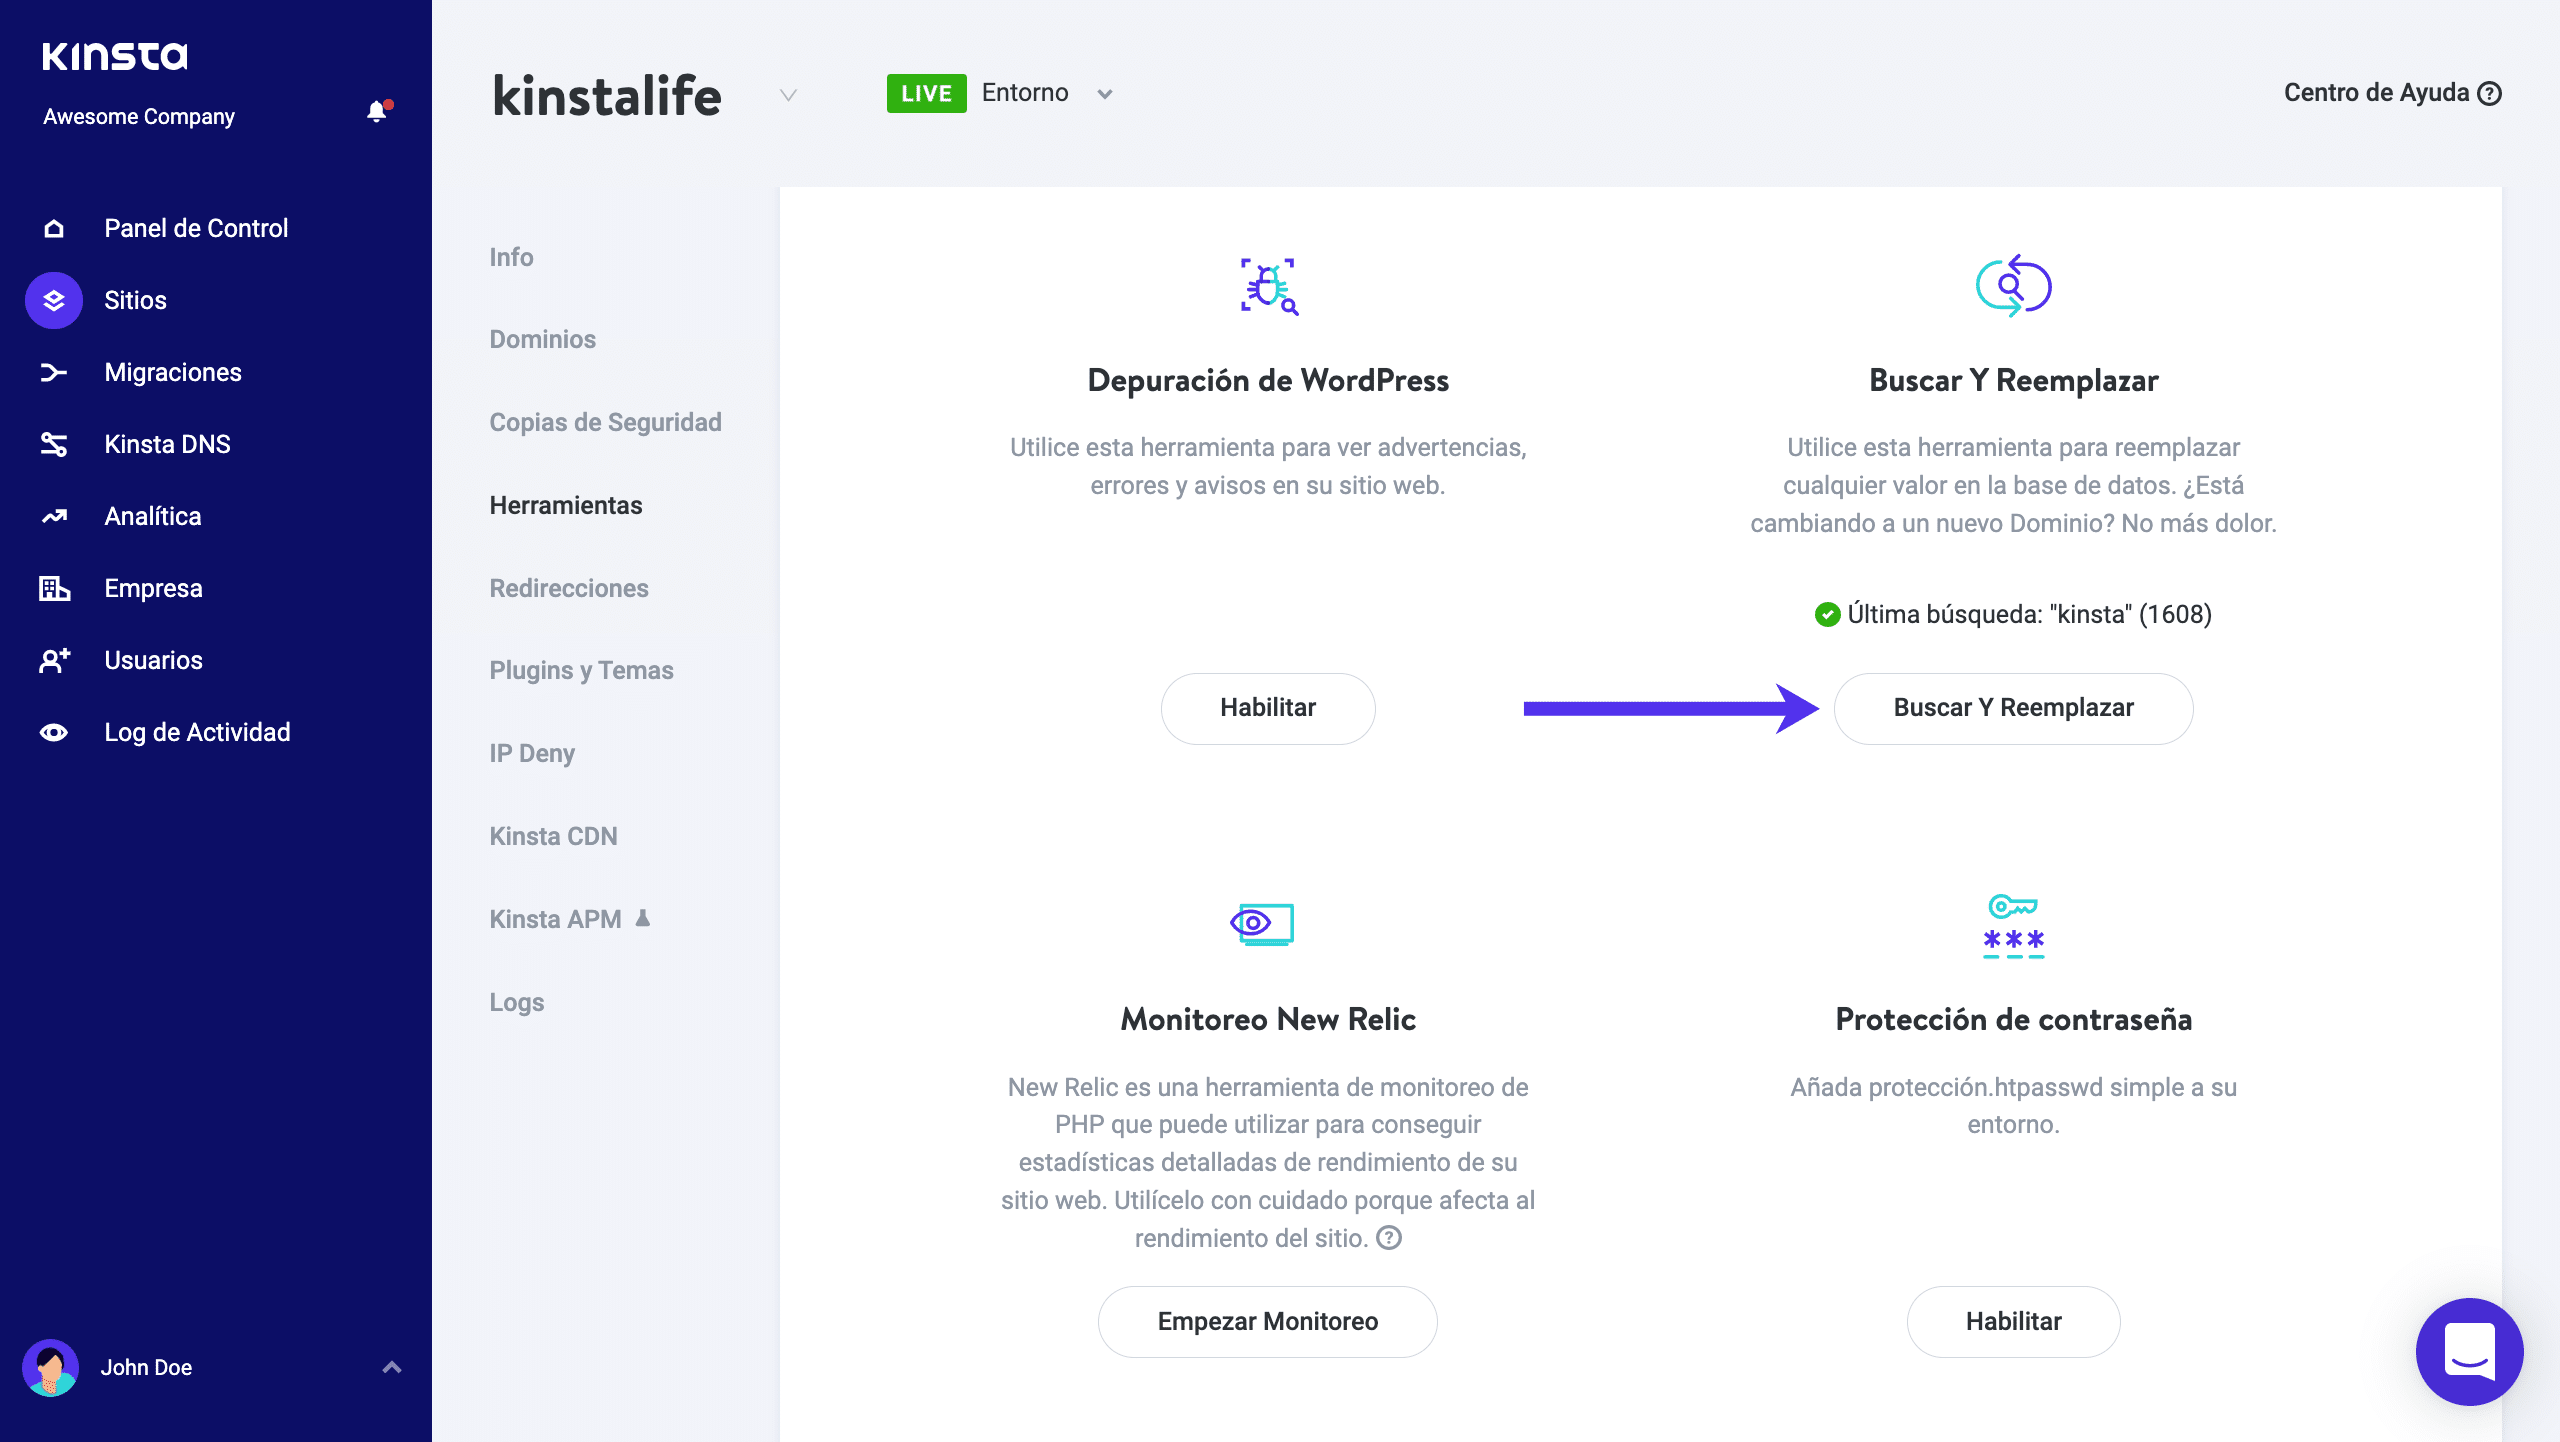Click the New Relic help question icon
Image resolution: width=2560 pixels, height=1442 pixels.
pyautogui.click(x=1389, y=1238)
